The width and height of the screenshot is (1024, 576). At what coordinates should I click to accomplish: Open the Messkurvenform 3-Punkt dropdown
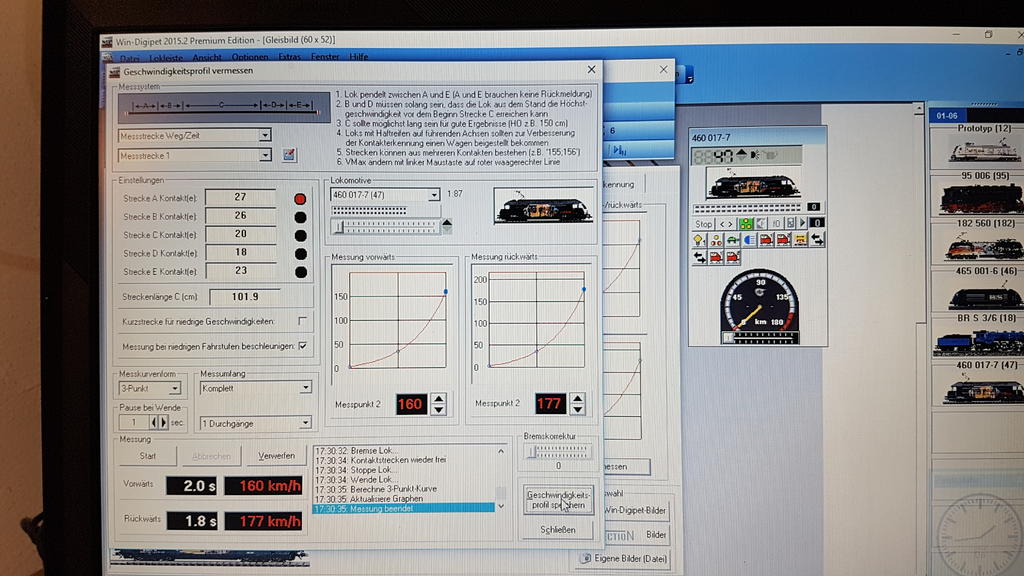click(x=174, y=389)
